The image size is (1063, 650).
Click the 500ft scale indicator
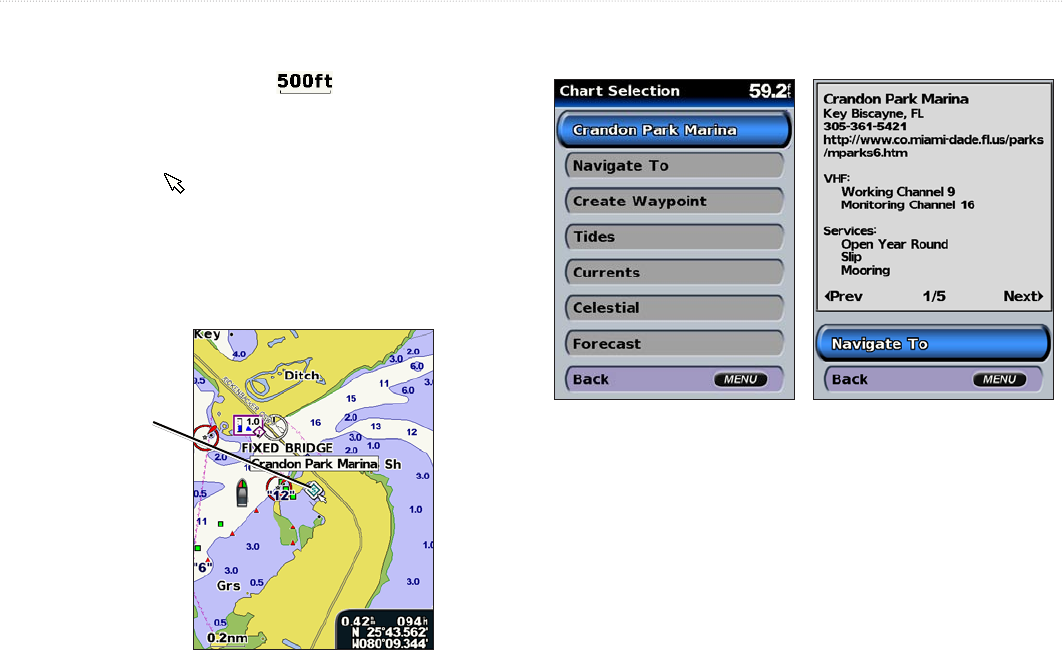coord(305,82)
